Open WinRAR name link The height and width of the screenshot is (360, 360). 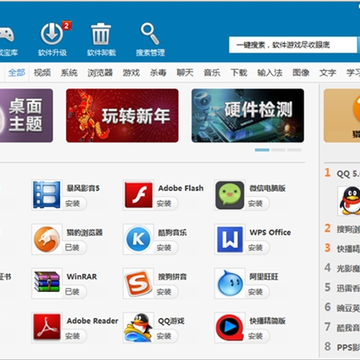(82, 277)
